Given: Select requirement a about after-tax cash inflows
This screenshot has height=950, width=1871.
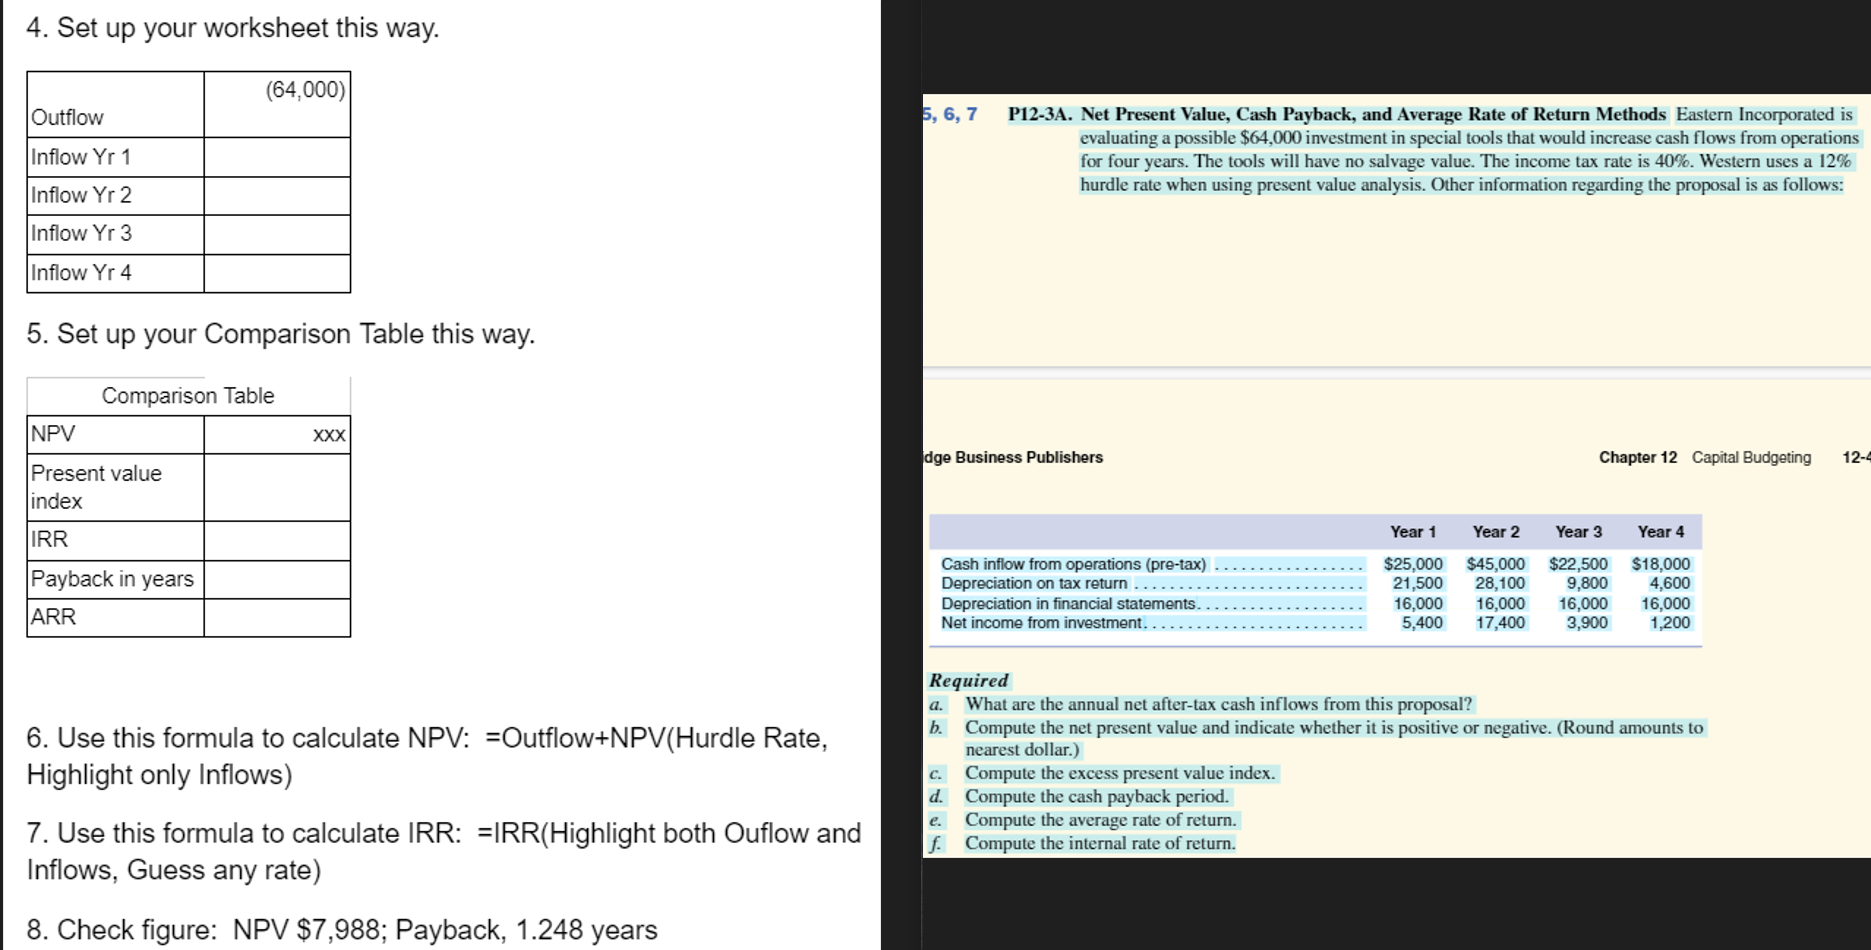Looking at the screenshot, I should coord(1218,703).
